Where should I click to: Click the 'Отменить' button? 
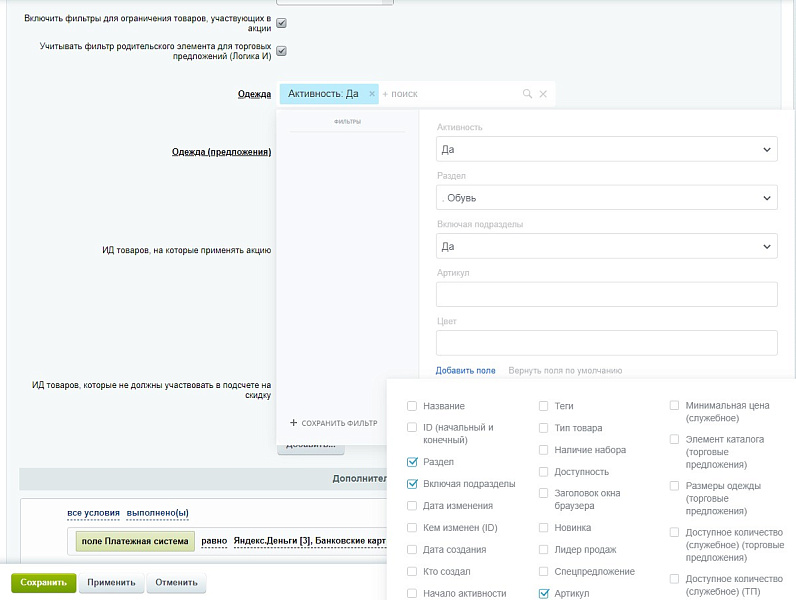(x=175, y=582)
